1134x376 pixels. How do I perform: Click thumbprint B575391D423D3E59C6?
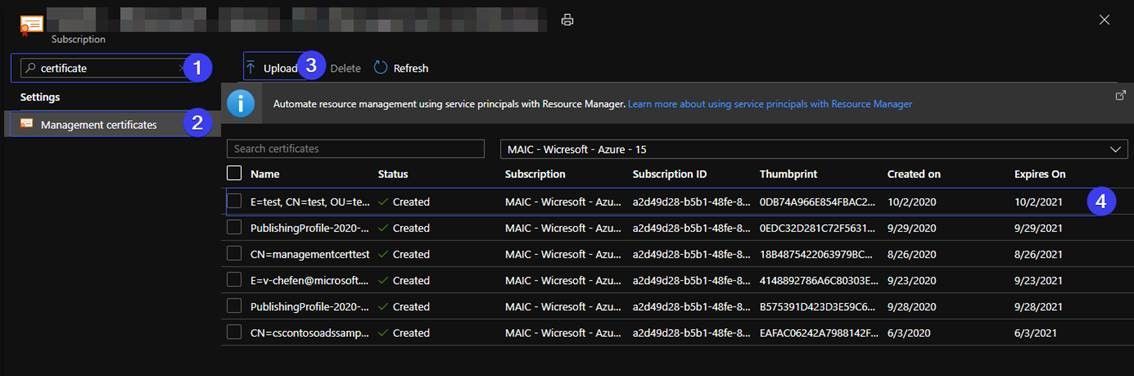click(817, 307)
